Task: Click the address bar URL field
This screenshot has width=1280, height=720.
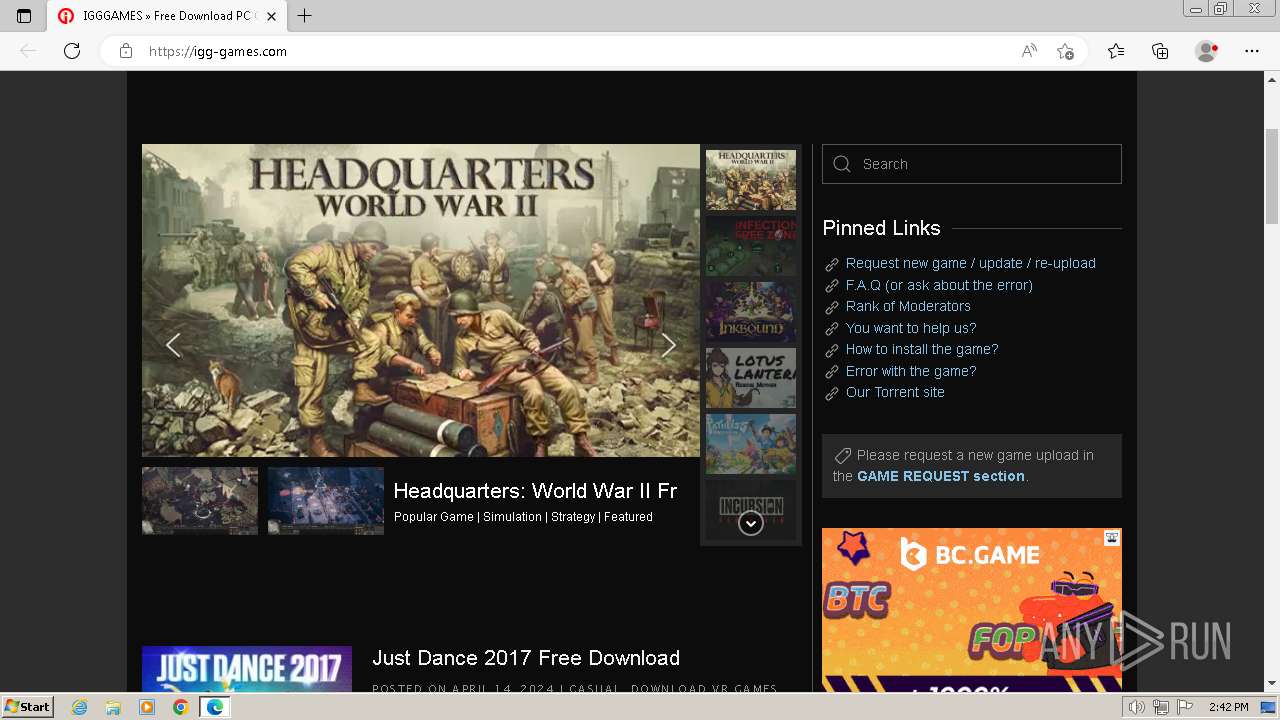Action: pos(575,51)
